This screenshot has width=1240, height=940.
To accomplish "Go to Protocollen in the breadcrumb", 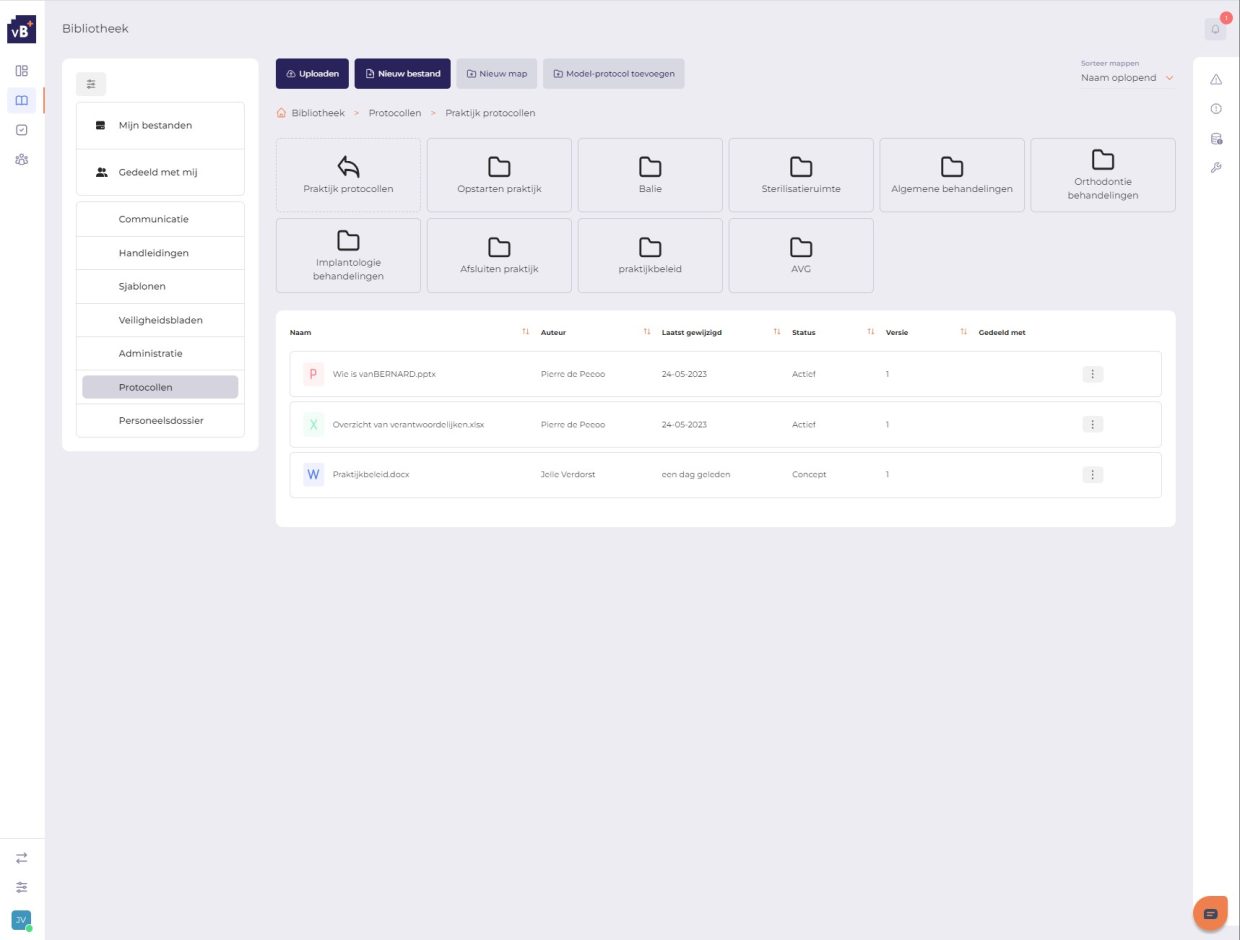I will click(x=394, y=113).
